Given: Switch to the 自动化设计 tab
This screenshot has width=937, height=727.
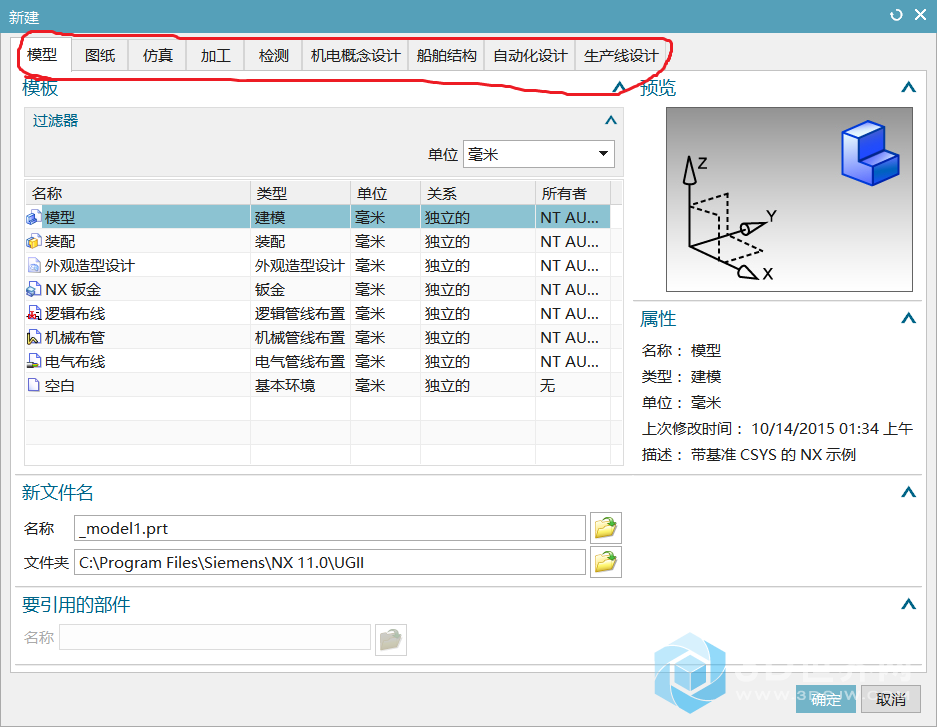Looking at the screenshot, I should pos(530,56).
